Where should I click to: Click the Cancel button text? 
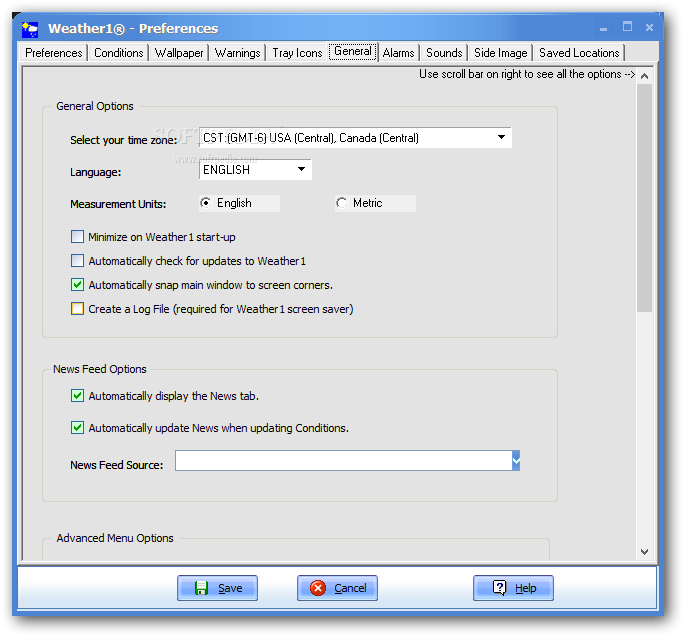pyautogui.click(x=350, y=588)
